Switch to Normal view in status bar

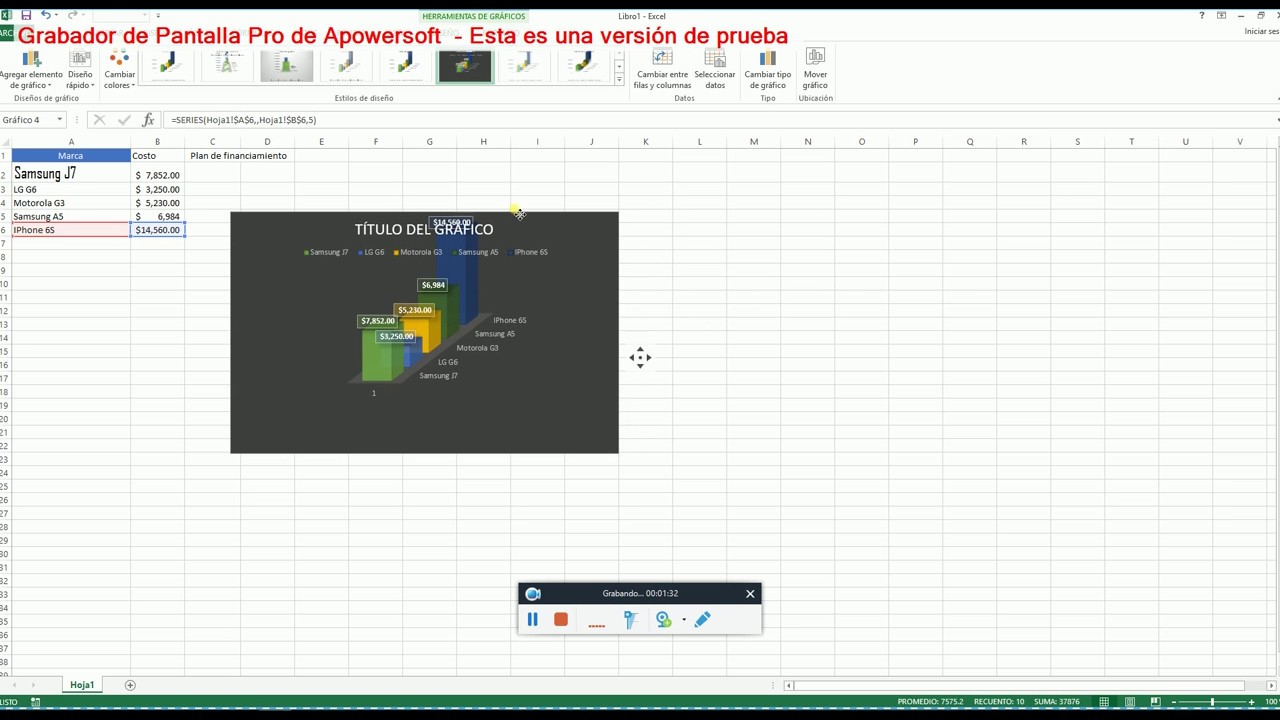1103,702
